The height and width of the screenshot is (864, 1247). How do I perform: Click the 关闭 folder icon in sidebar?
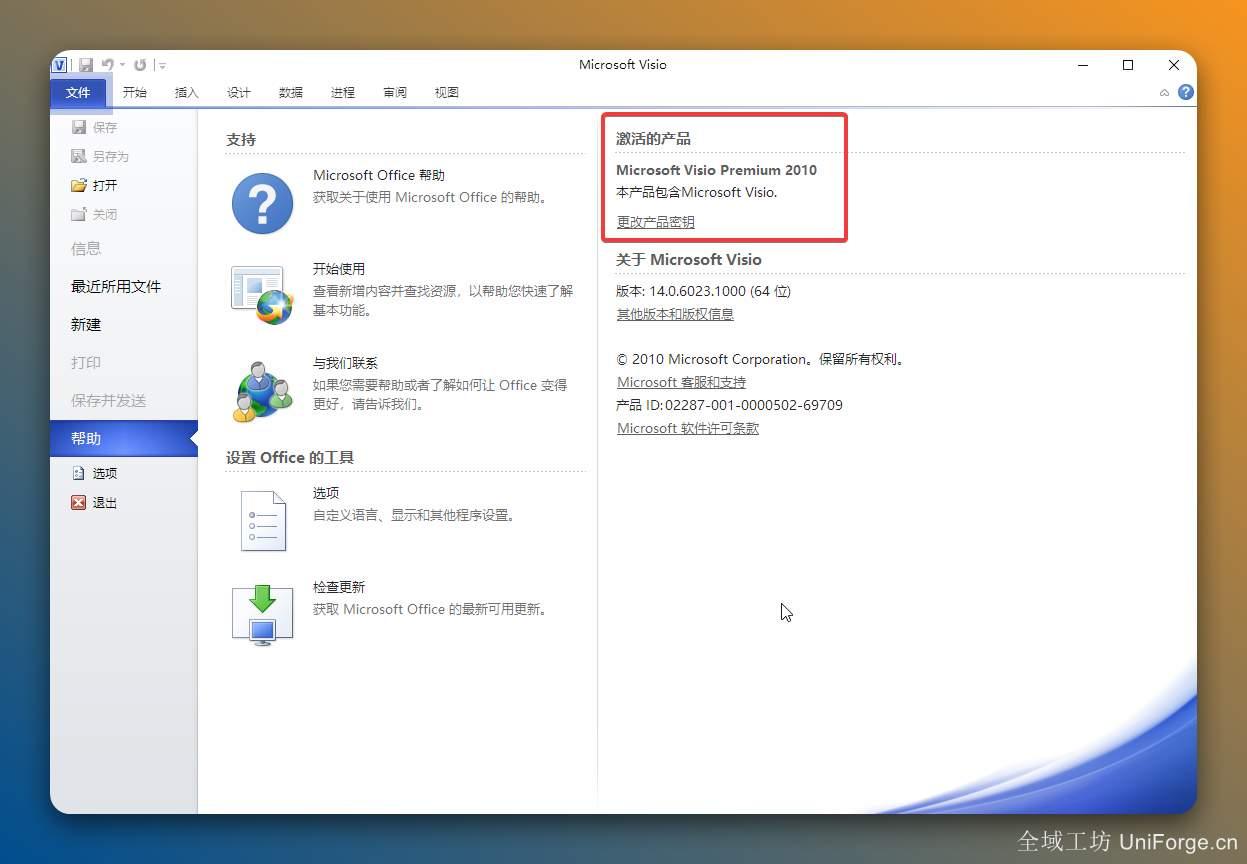click(x=79, y=214)
